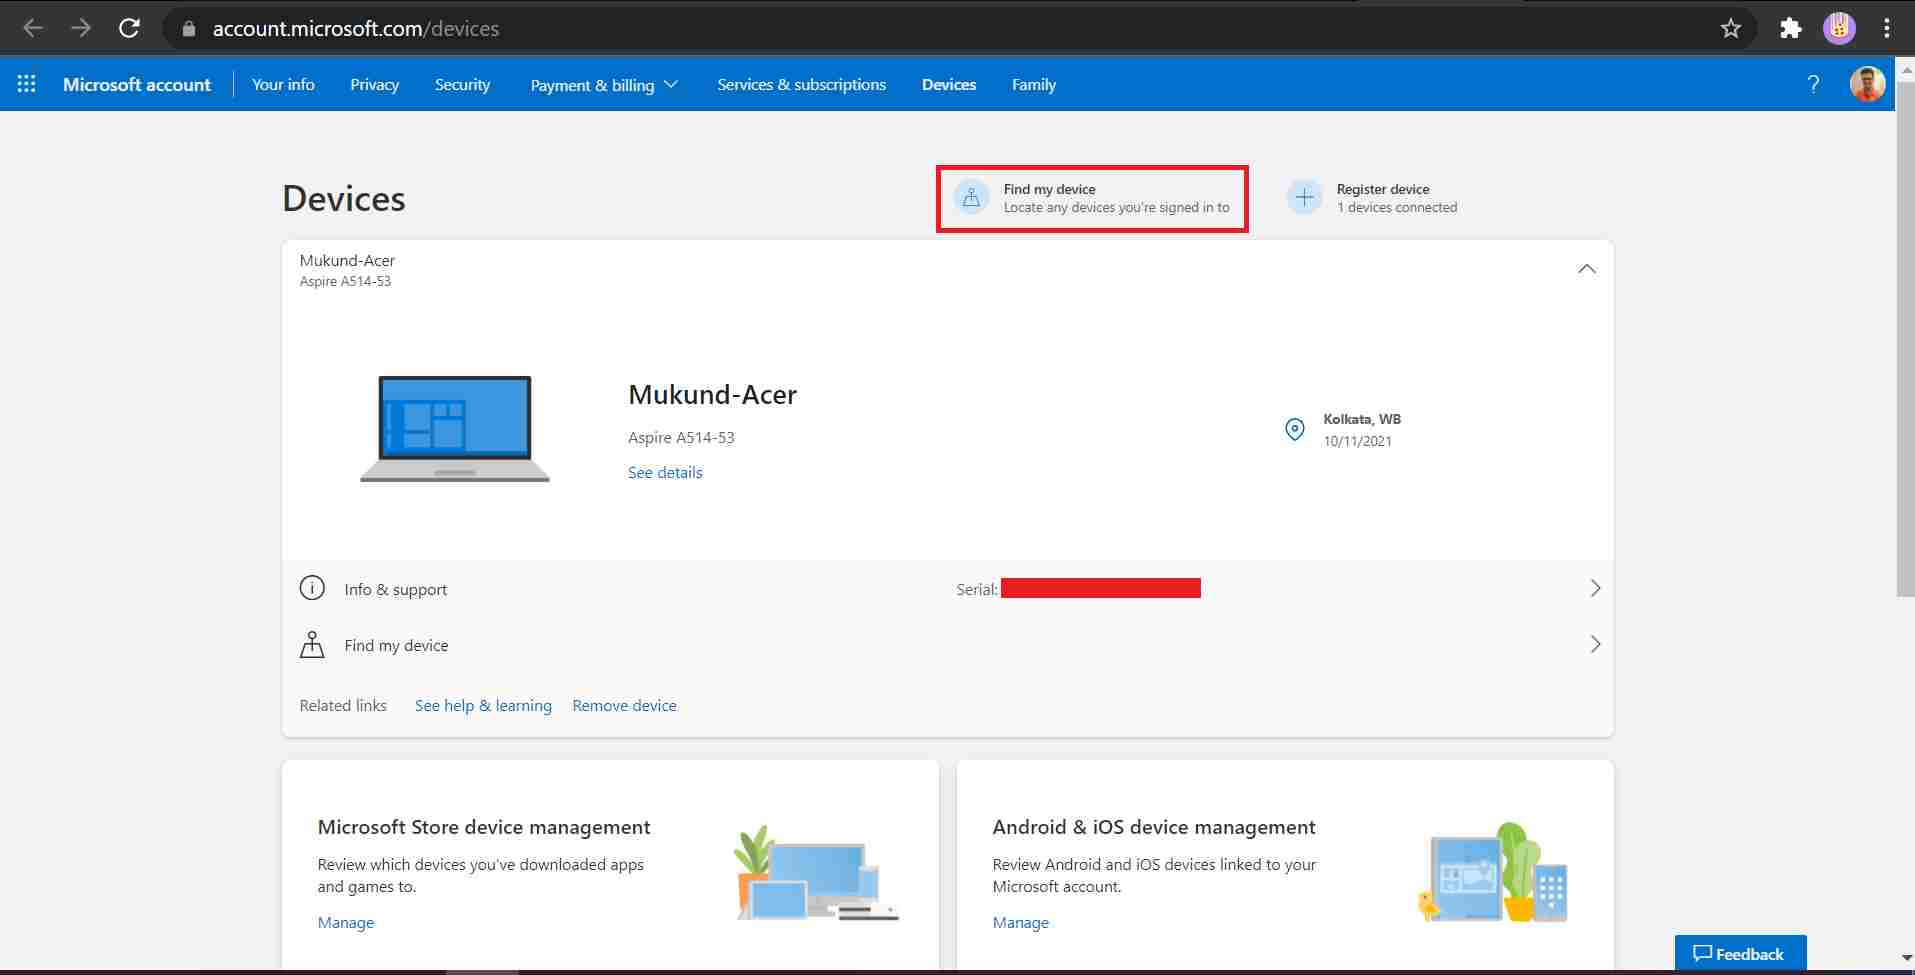Open the browser extensions puzzle icon
This screenshot has width=1915, height=975.
1791,29
